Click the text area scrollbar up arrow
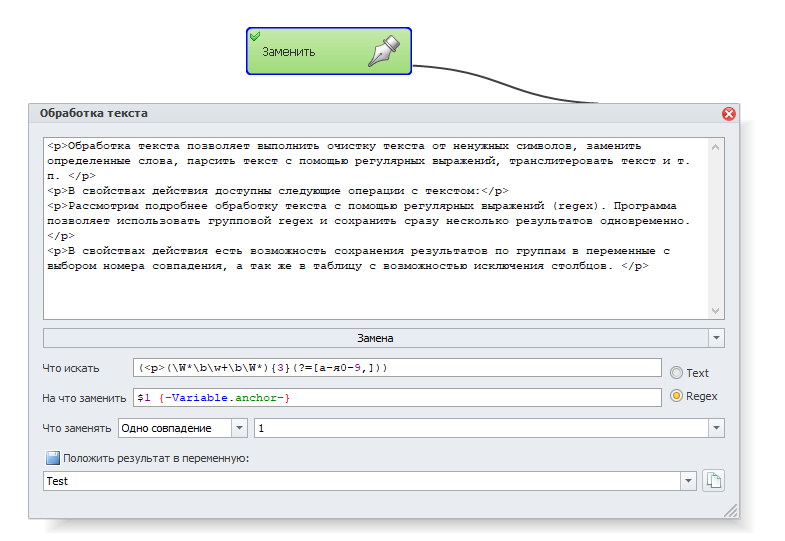This screenshot has height=541, width=785. [x=715, y=147]
